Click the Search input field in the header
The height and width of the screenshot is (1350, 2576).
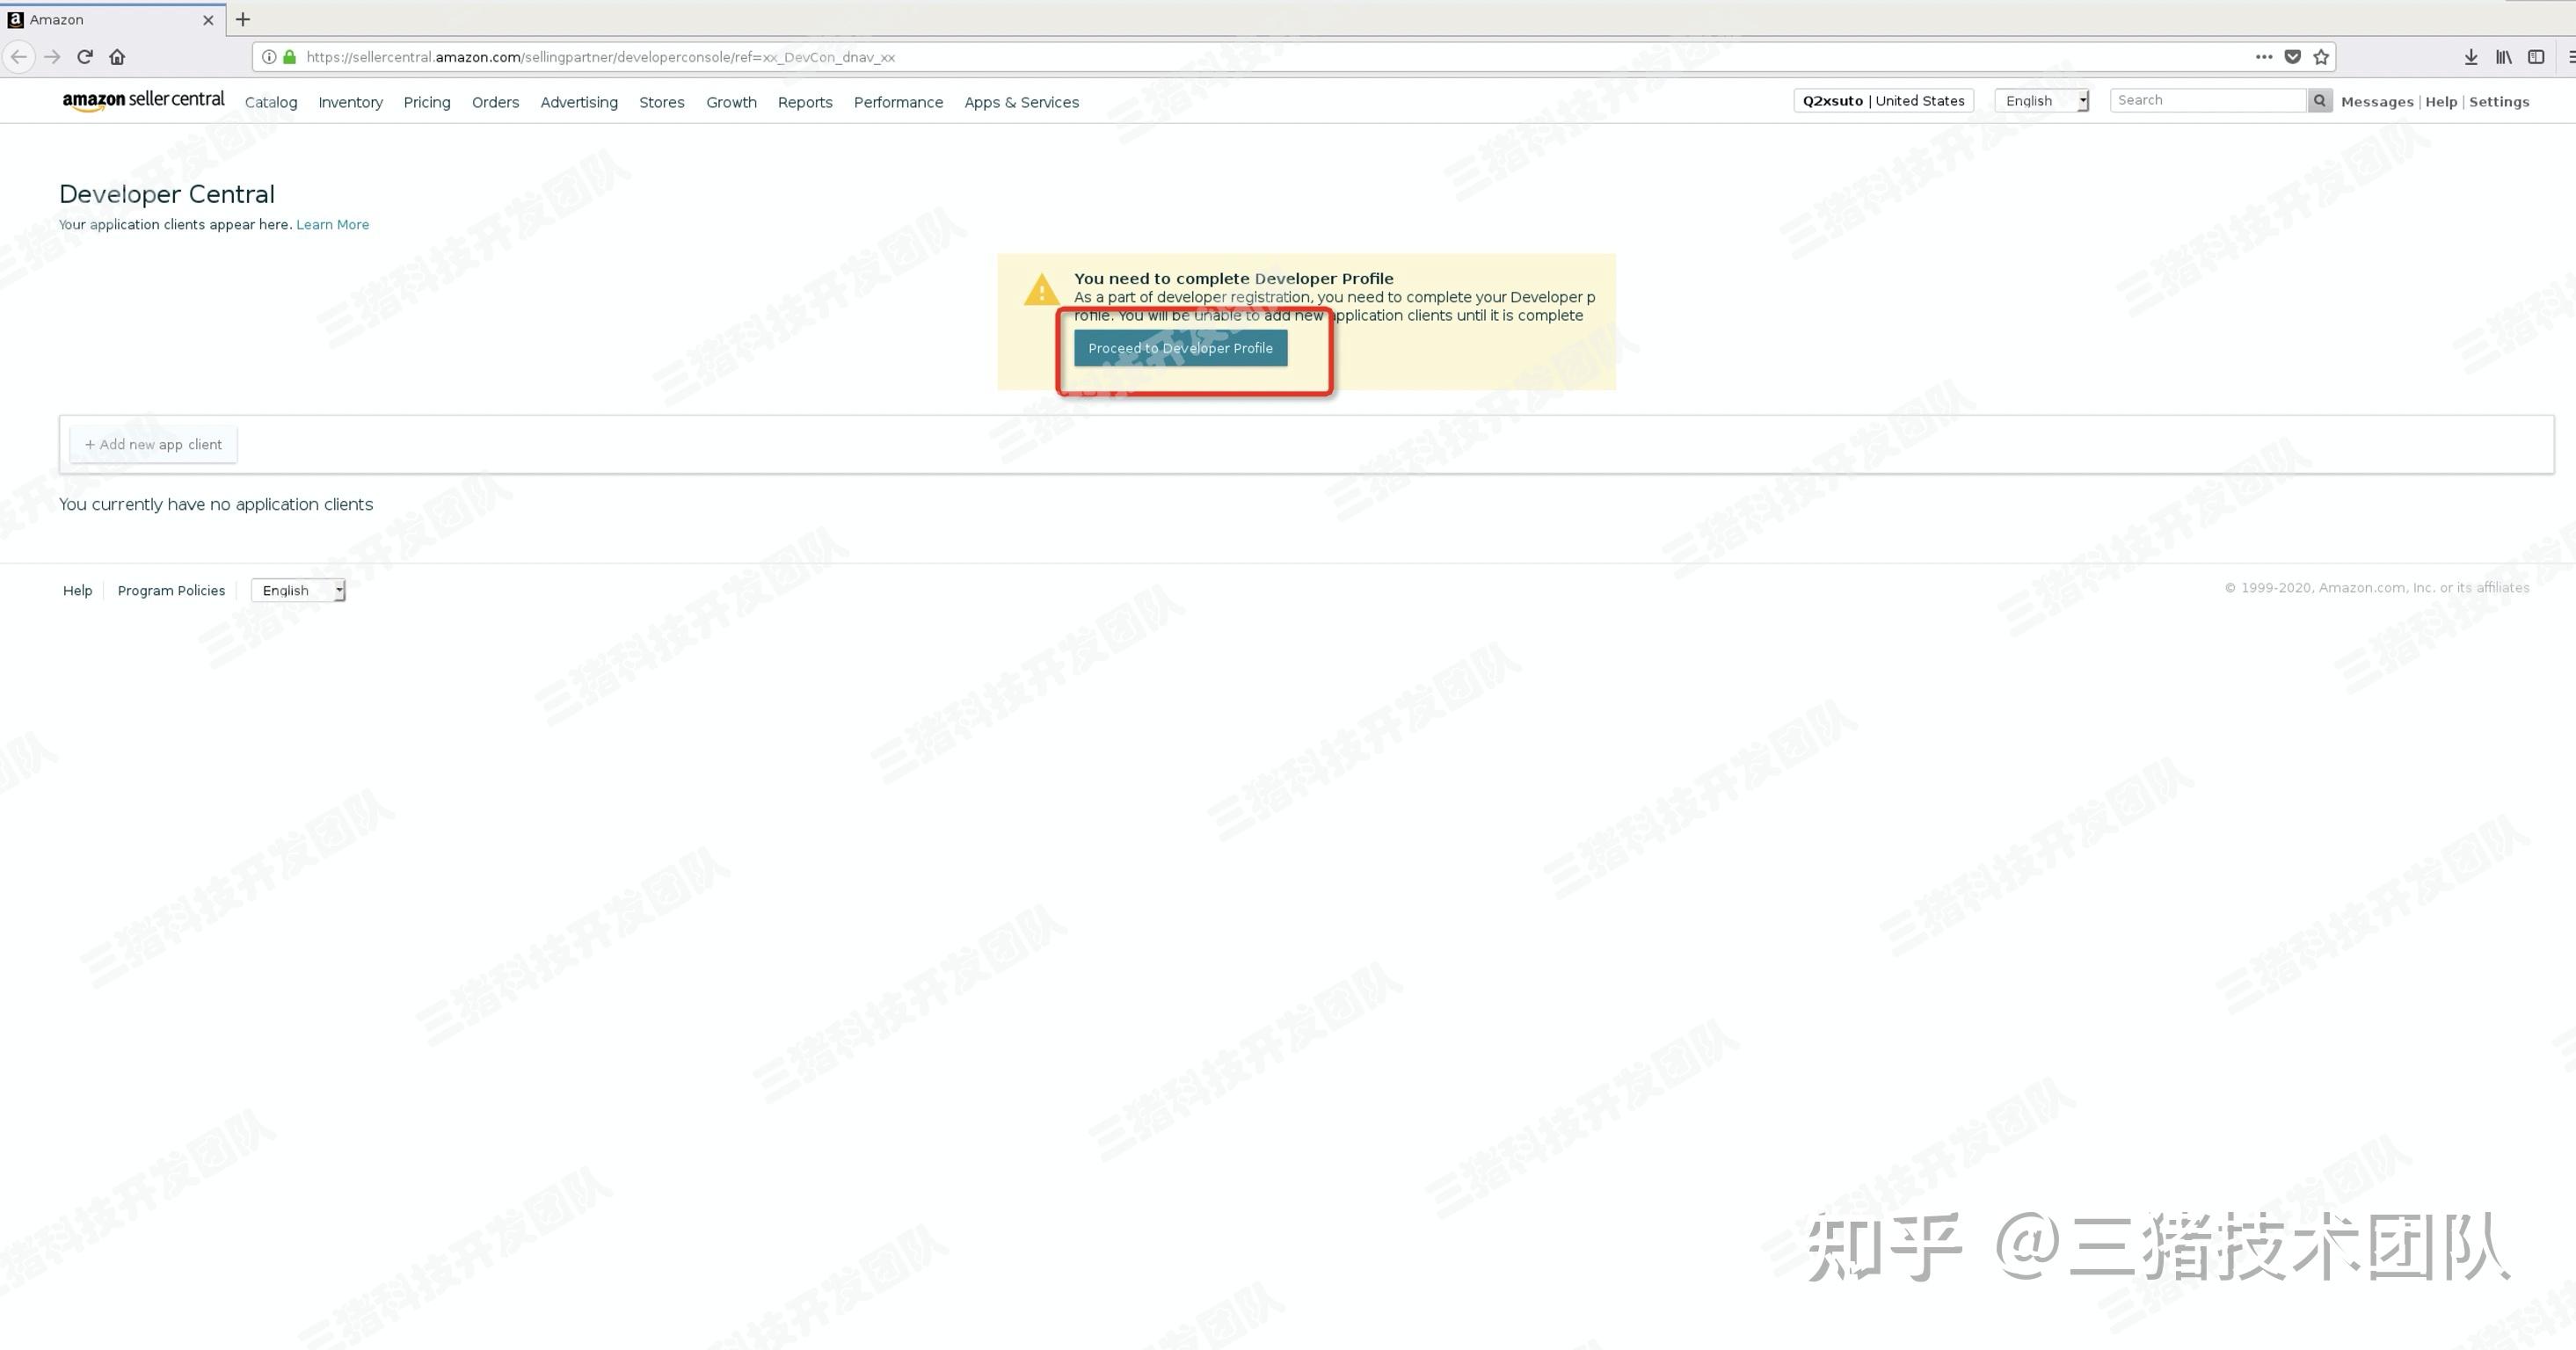2200,100
